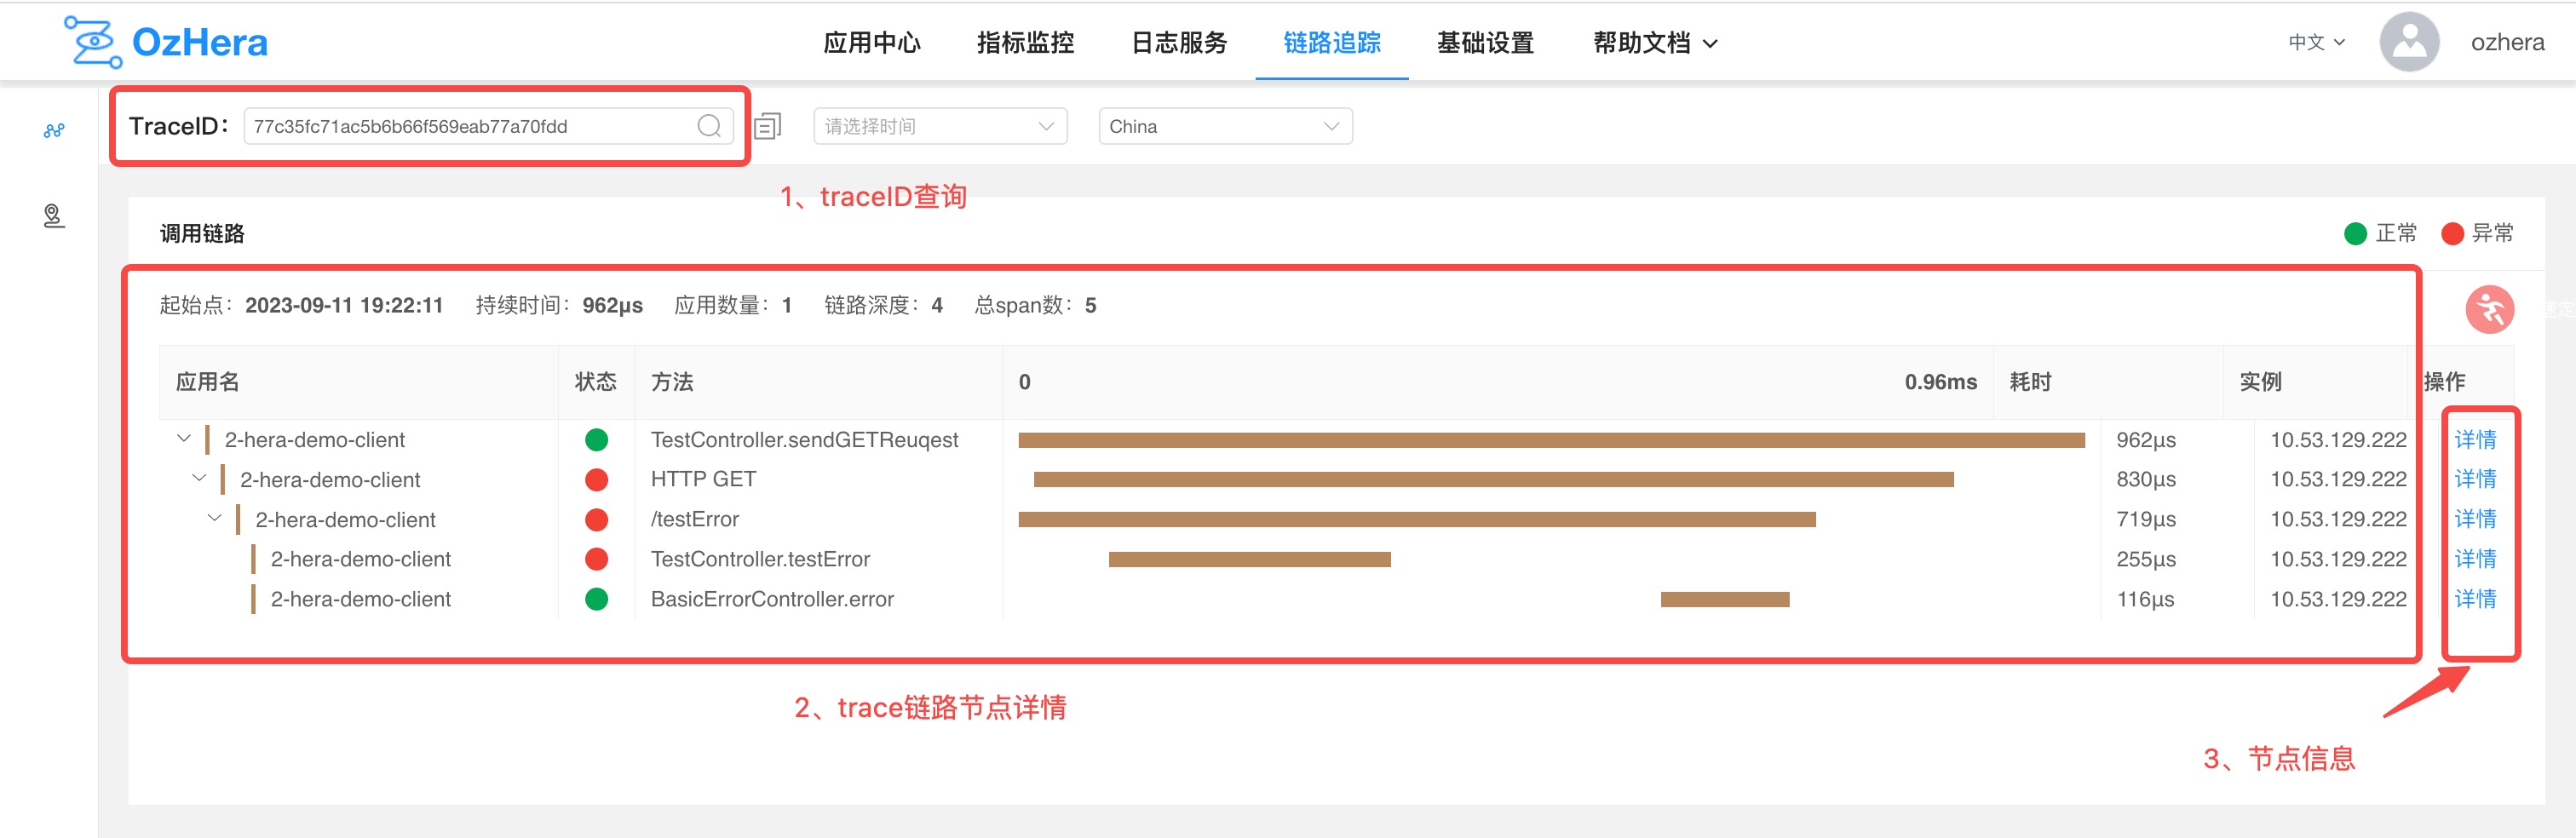Open 详情 for BasicErrorController.error span
Screen dimensions: 2576x838
coord(2475,599)
